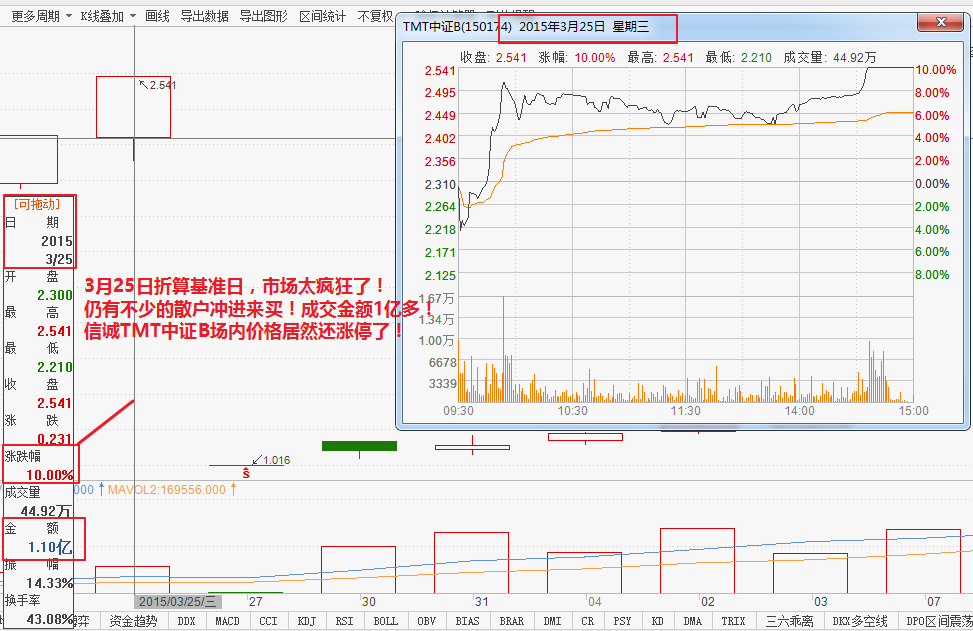Click the 1.016 low price annotation
This screenshot has width=973, height=631.
tap(276, 460)
